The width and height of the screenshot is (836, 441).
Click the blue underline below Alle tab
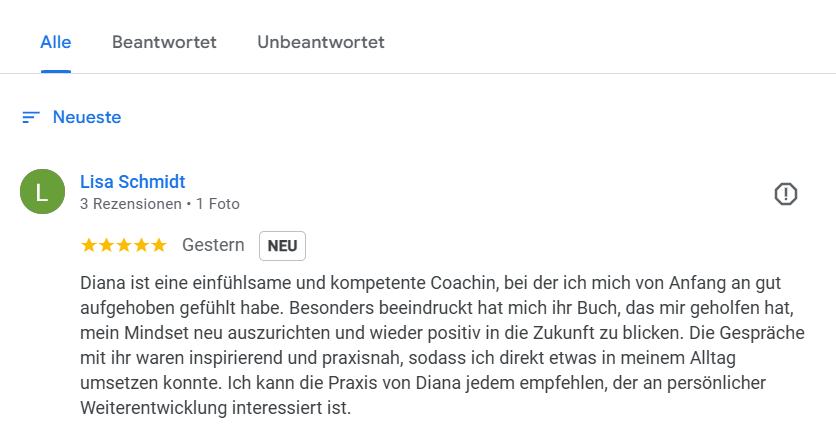click(55, 71)
